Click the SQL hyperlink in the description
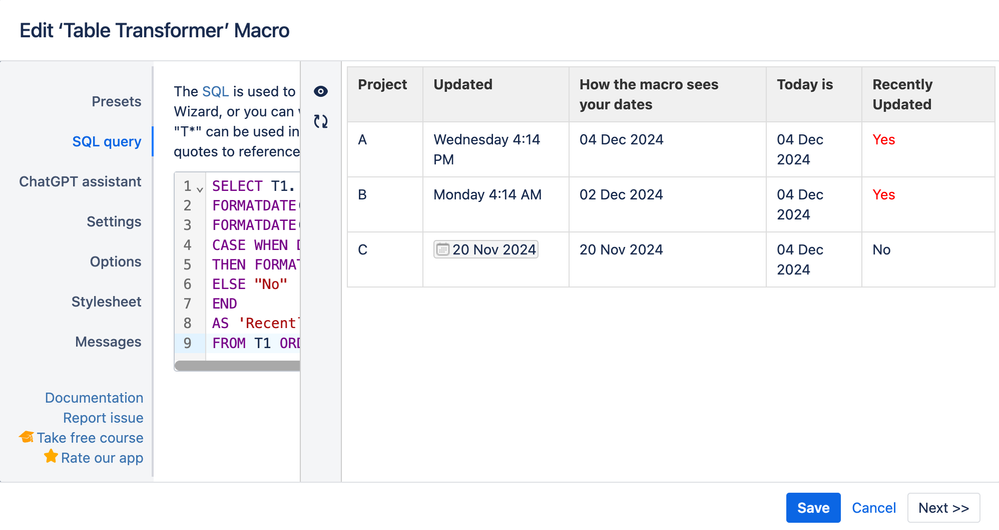Screen dimensions: 999x530 [215, 91]
